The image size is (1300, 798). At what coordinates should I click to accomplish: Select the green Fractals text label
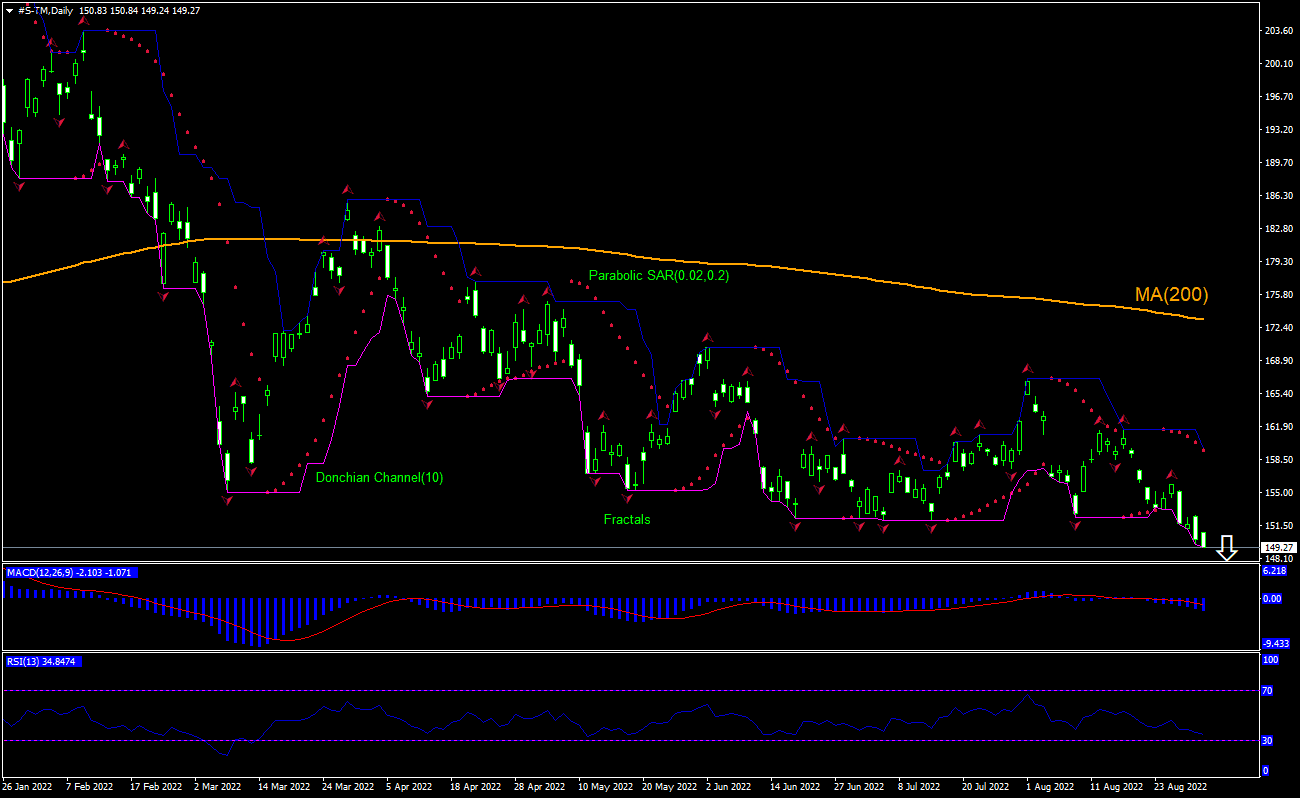pos(626,519)
